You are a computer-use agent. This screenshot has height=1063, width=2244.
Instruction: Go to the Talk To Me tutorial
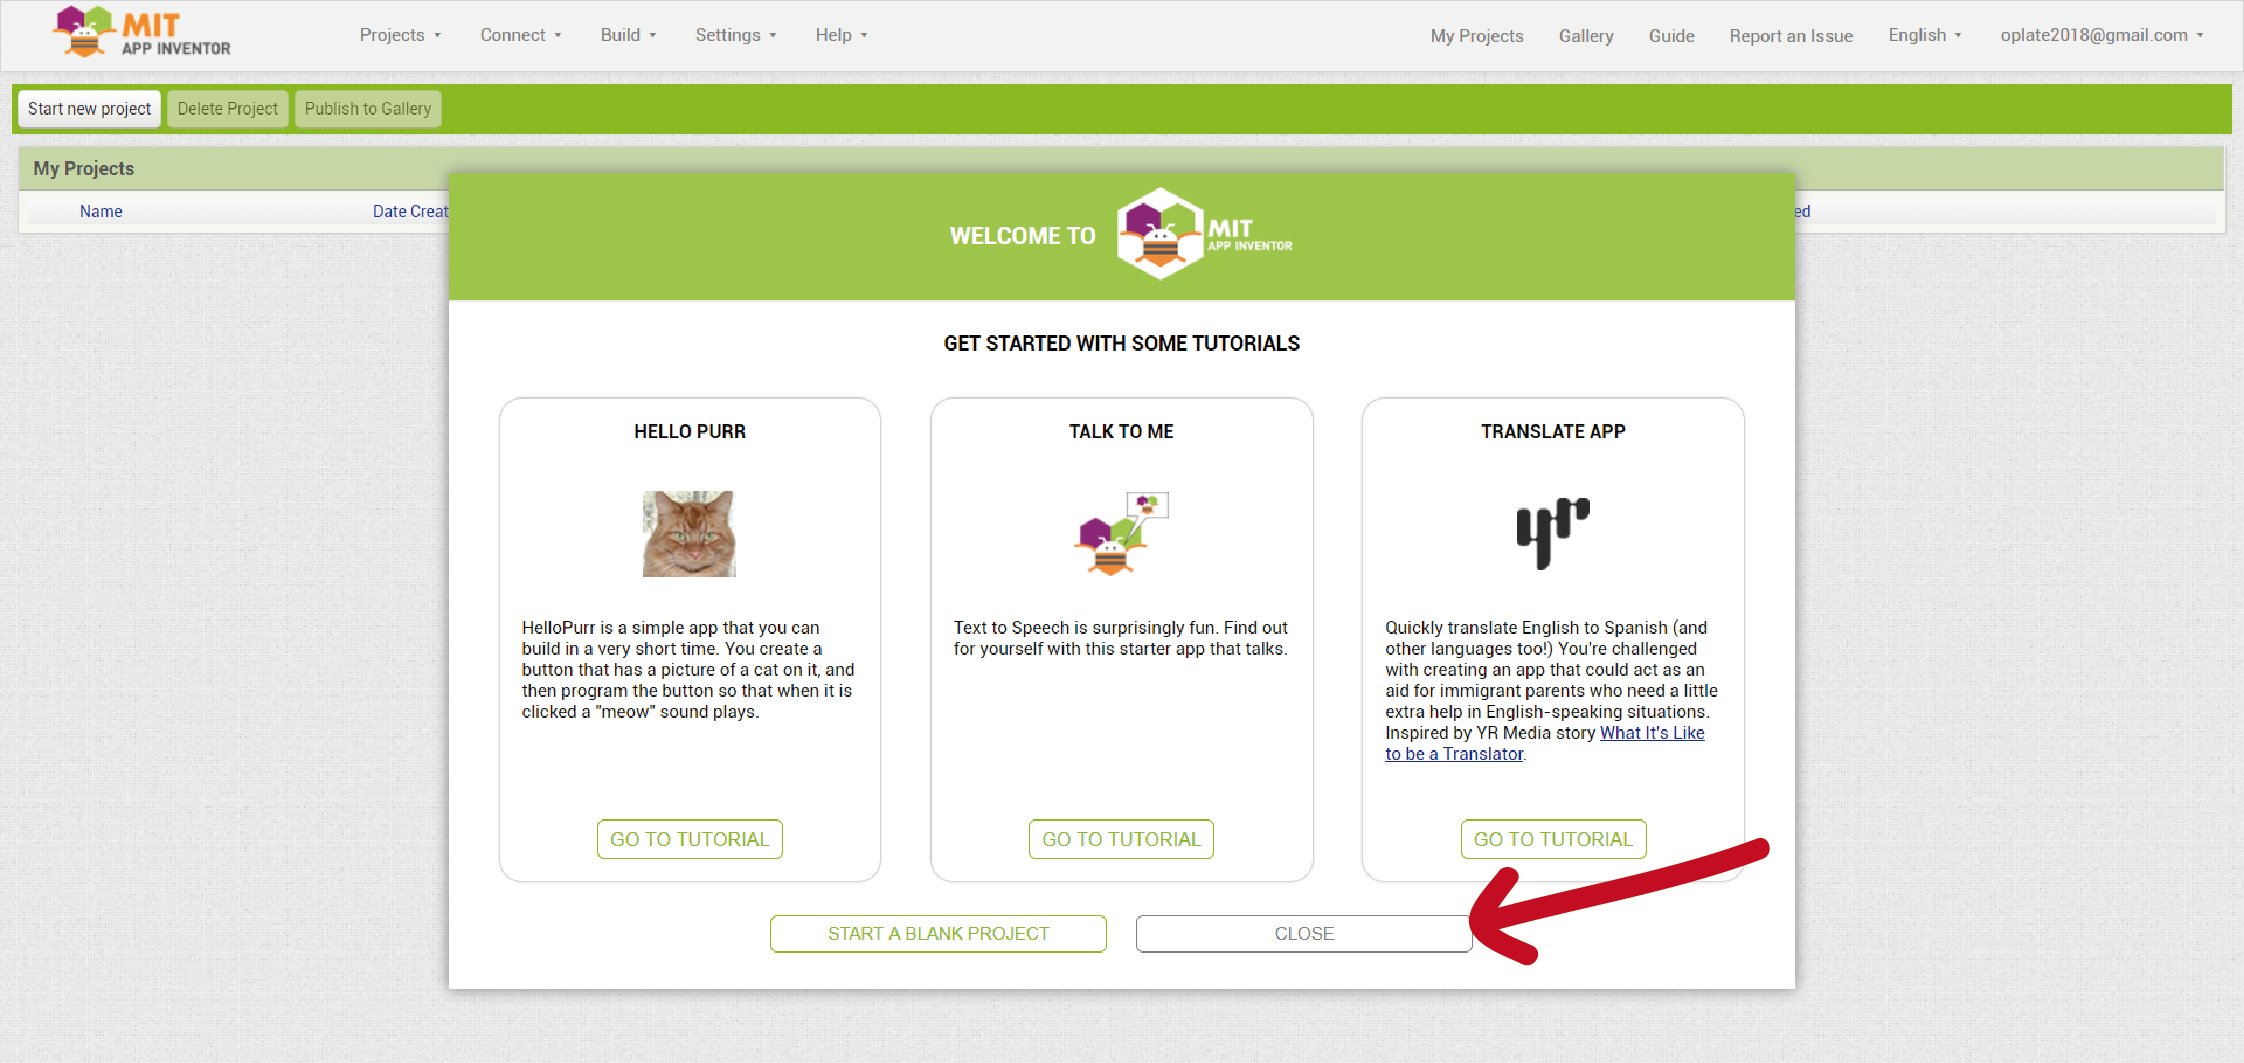pos(1121,839)
